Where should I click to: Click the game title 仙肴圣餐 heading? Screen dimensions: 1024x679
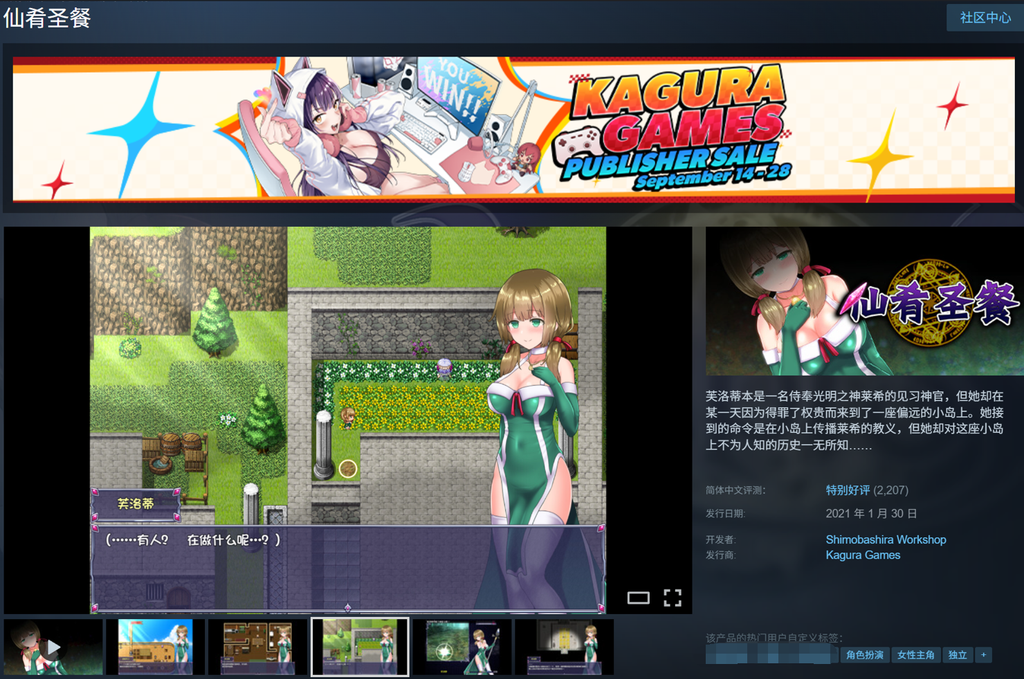47,18
